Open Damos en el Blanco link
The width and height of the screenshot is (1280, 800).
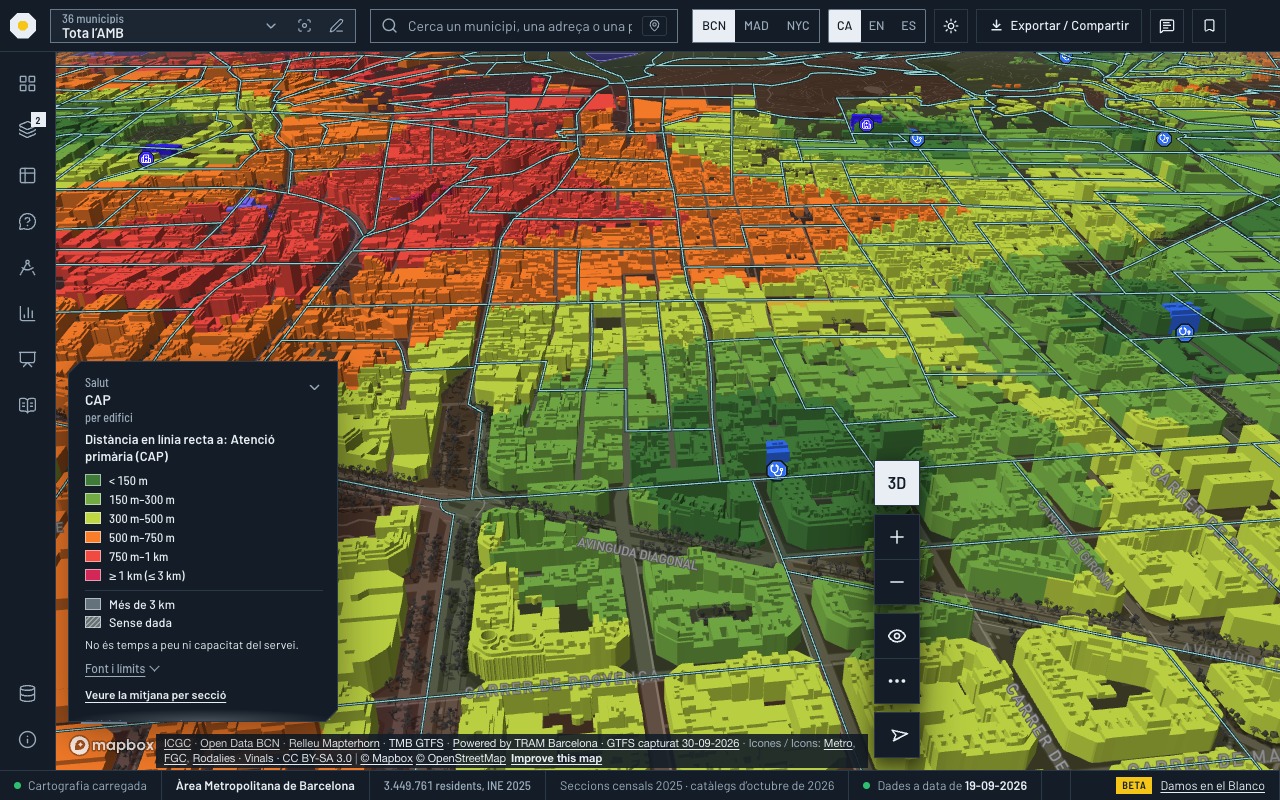[x=1212, y=786]
